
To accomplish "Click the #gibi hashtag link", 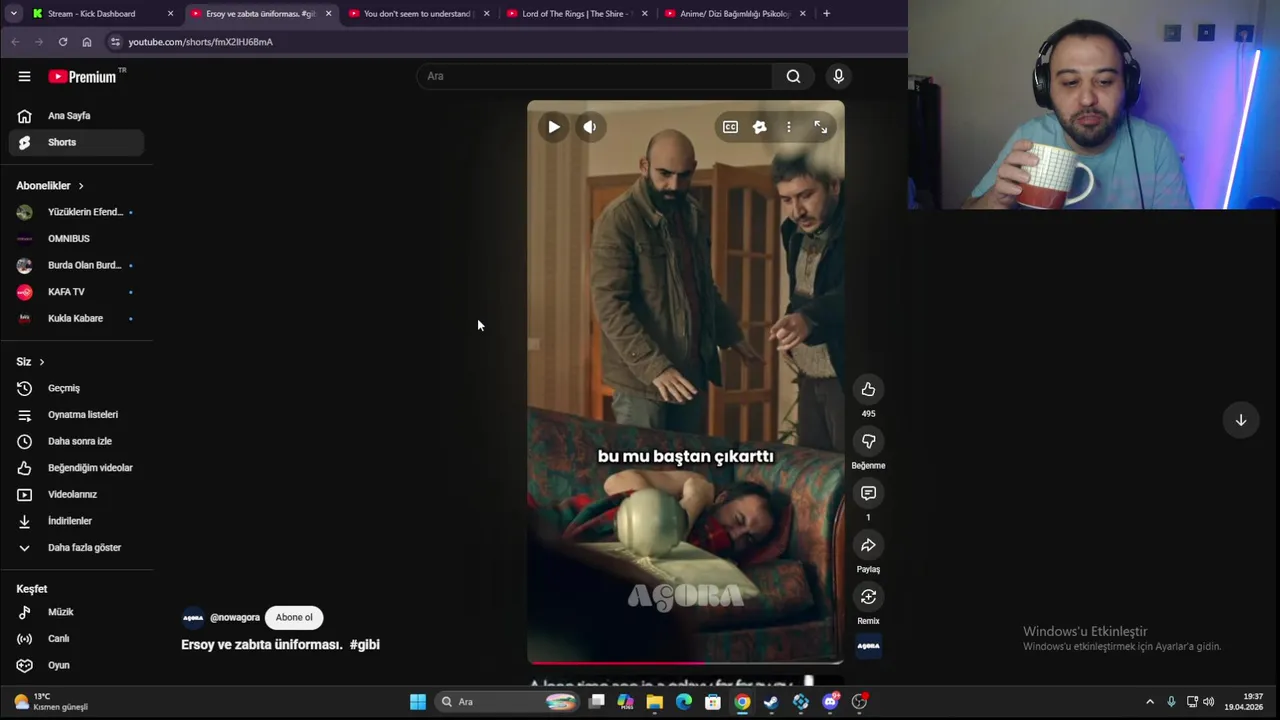I will 365,645.
